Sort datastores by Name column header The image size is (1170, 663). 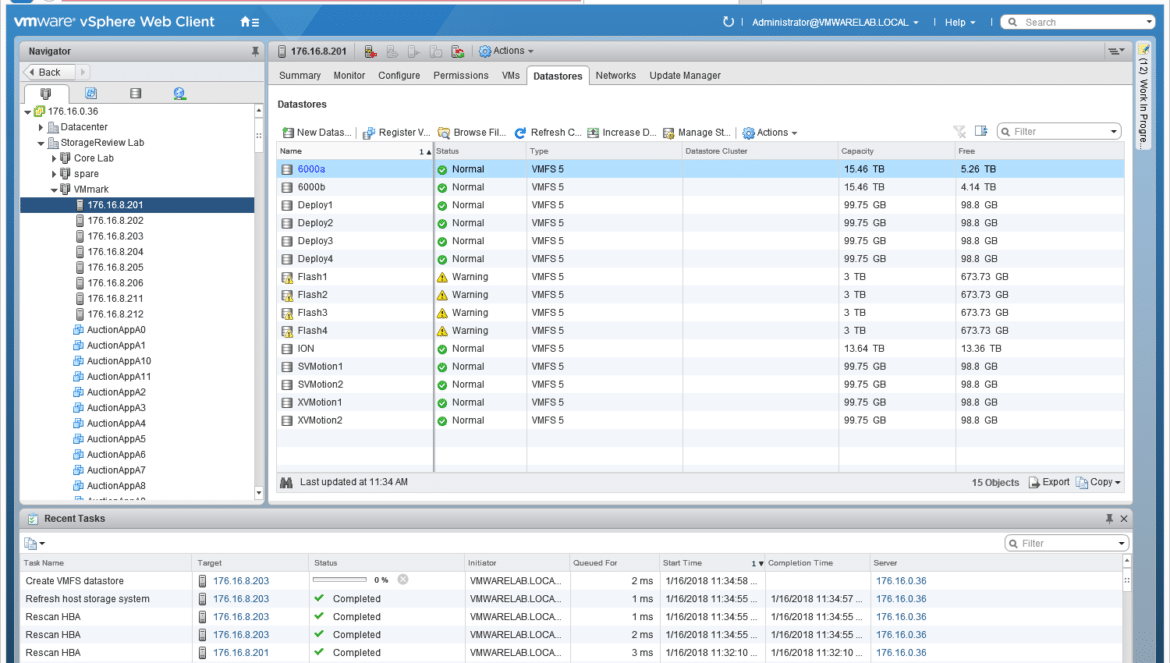pyautogui.click(x=355, y=151)
